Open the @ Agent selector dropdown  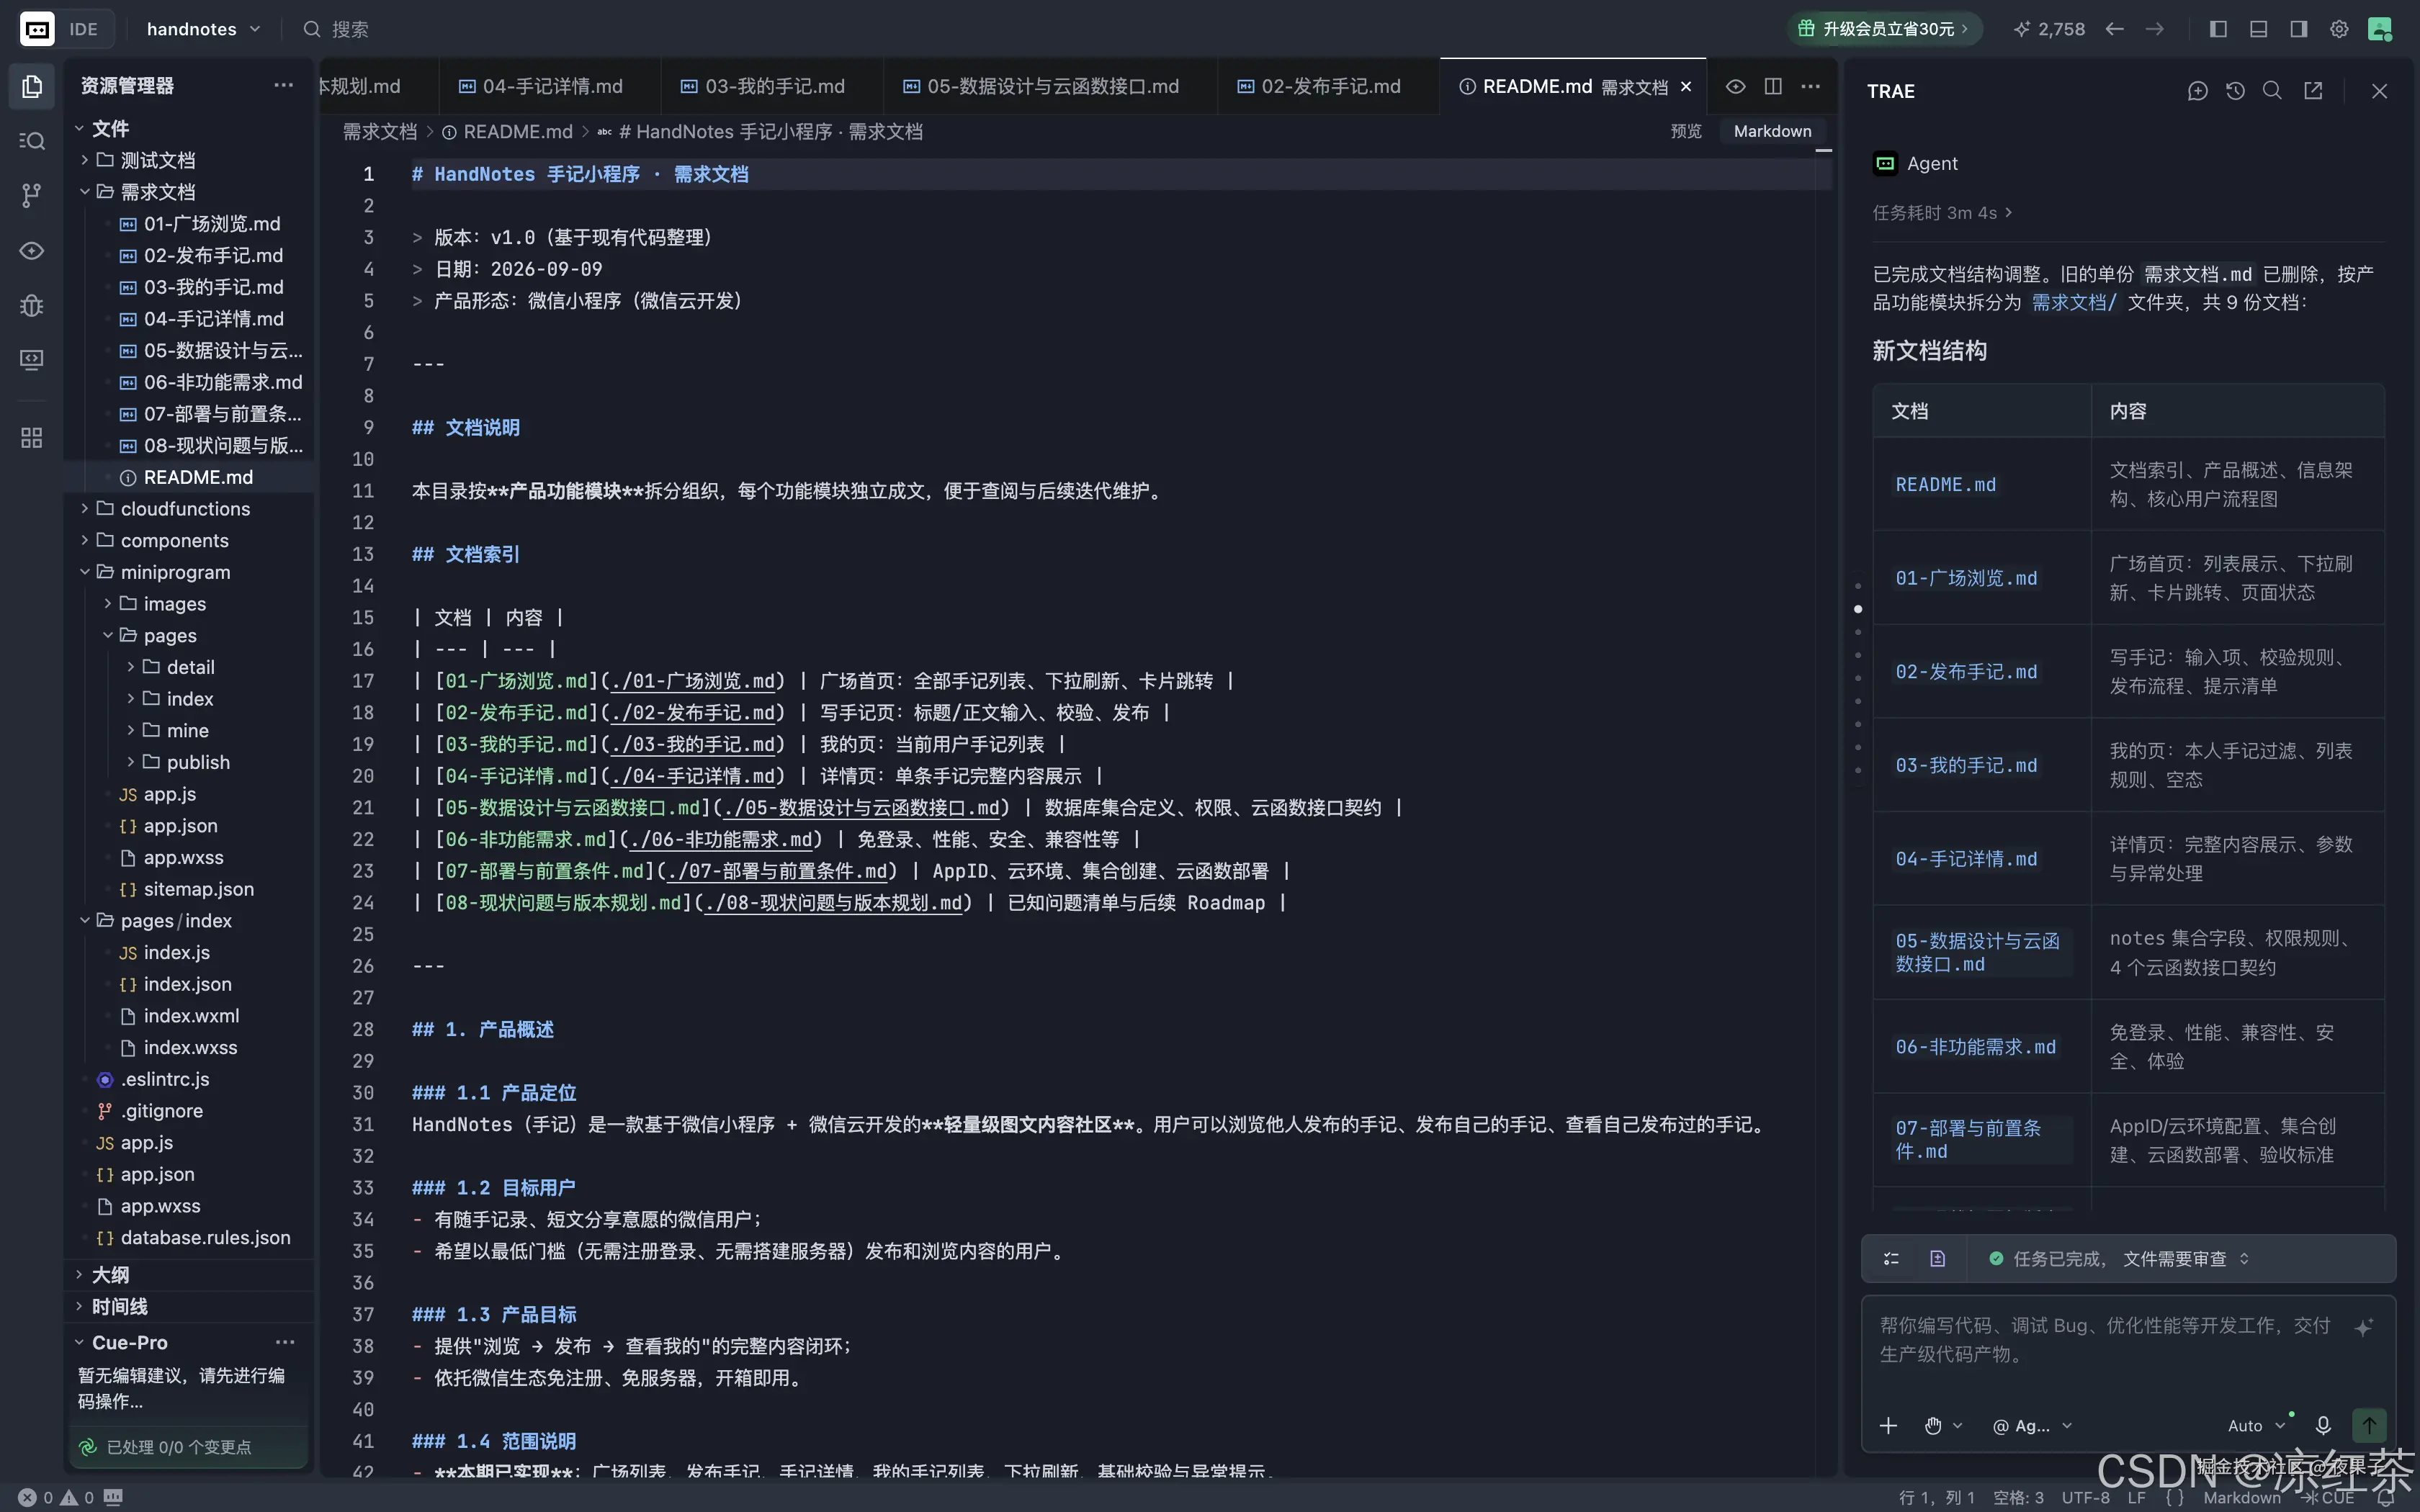pyautogui.click(x=2032, y=1425)
